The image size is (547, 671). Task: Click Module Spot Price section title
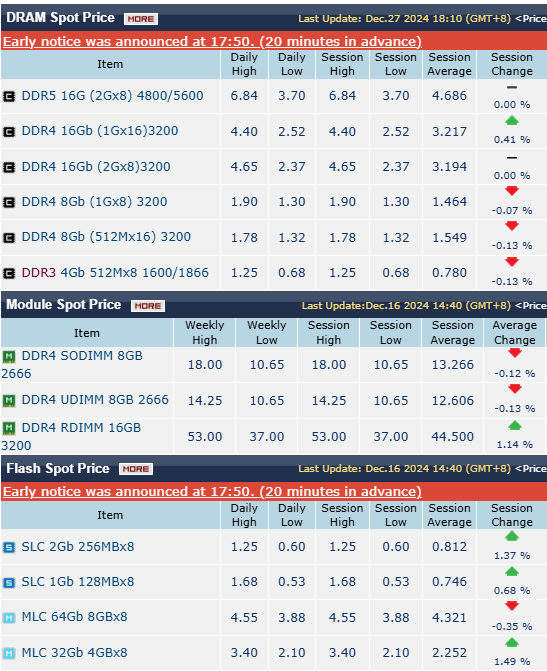(x=64, y=305)
